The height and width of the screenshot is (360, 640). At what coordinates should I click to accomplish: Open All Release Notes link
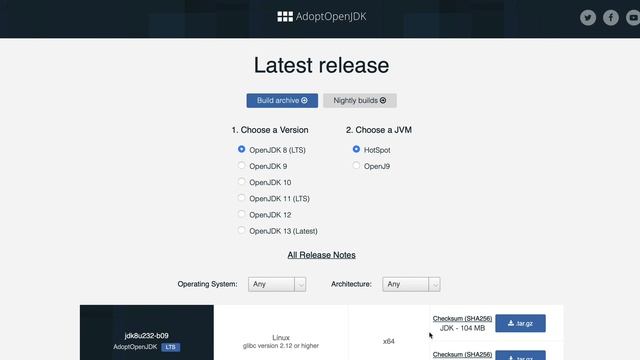[321, 255]
